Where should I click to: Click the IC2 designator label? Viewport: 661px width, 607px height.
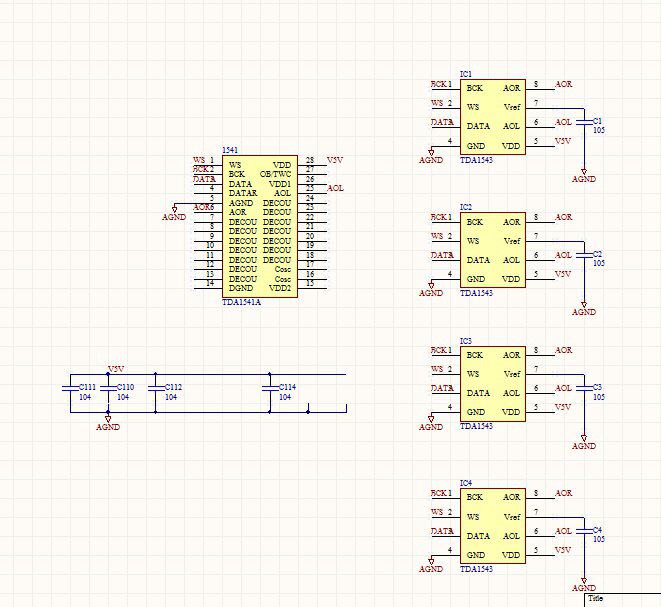[x=466, y=207]
